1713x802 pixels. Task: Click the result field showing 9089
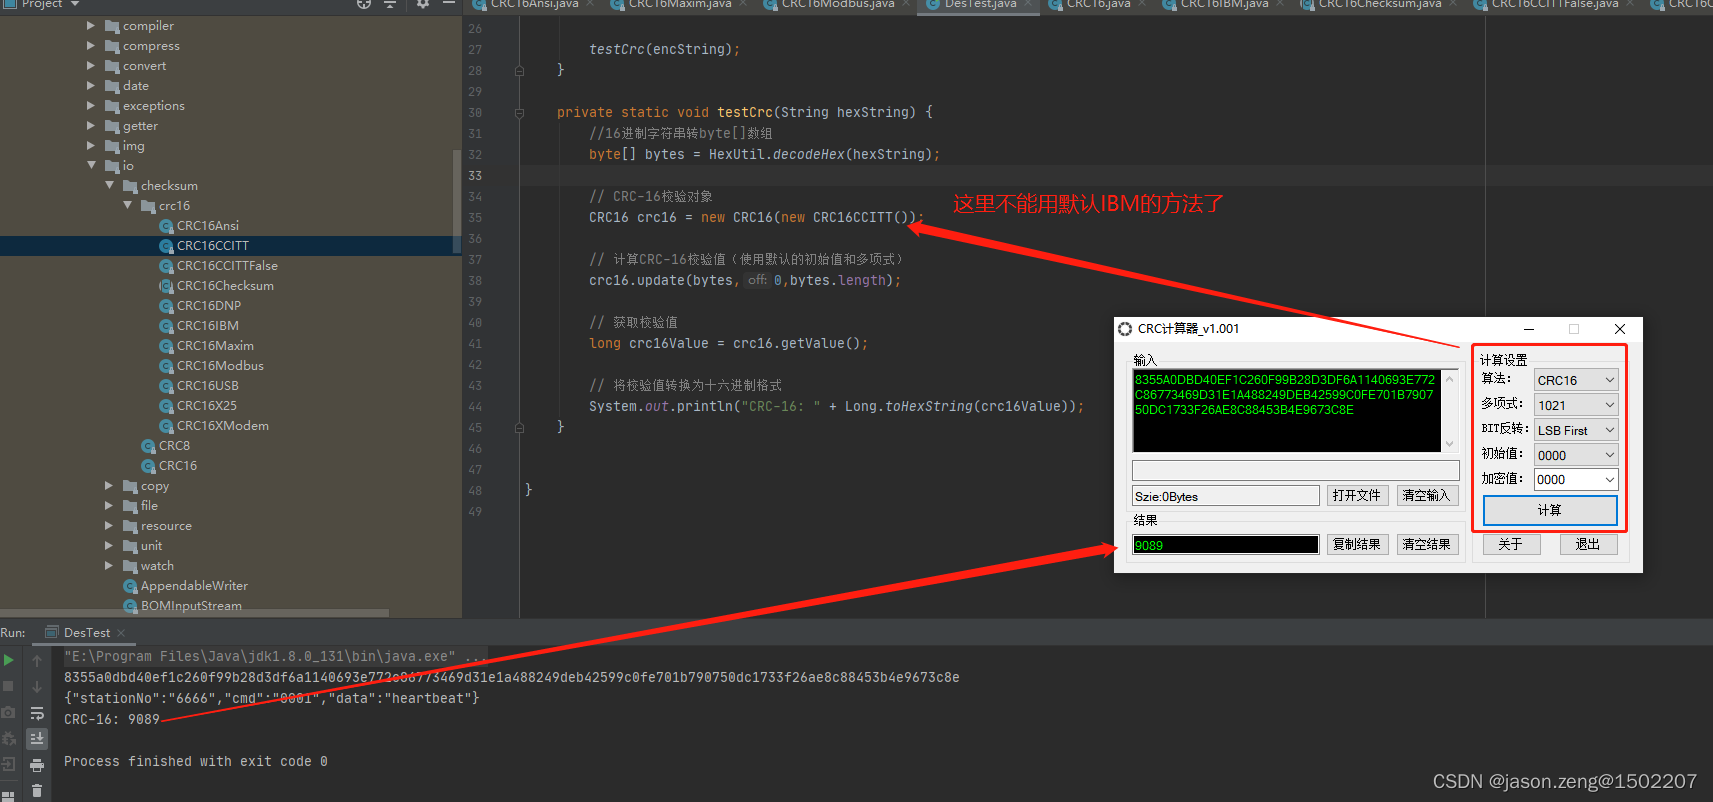pyautogui.click(x=1225, y=545)
